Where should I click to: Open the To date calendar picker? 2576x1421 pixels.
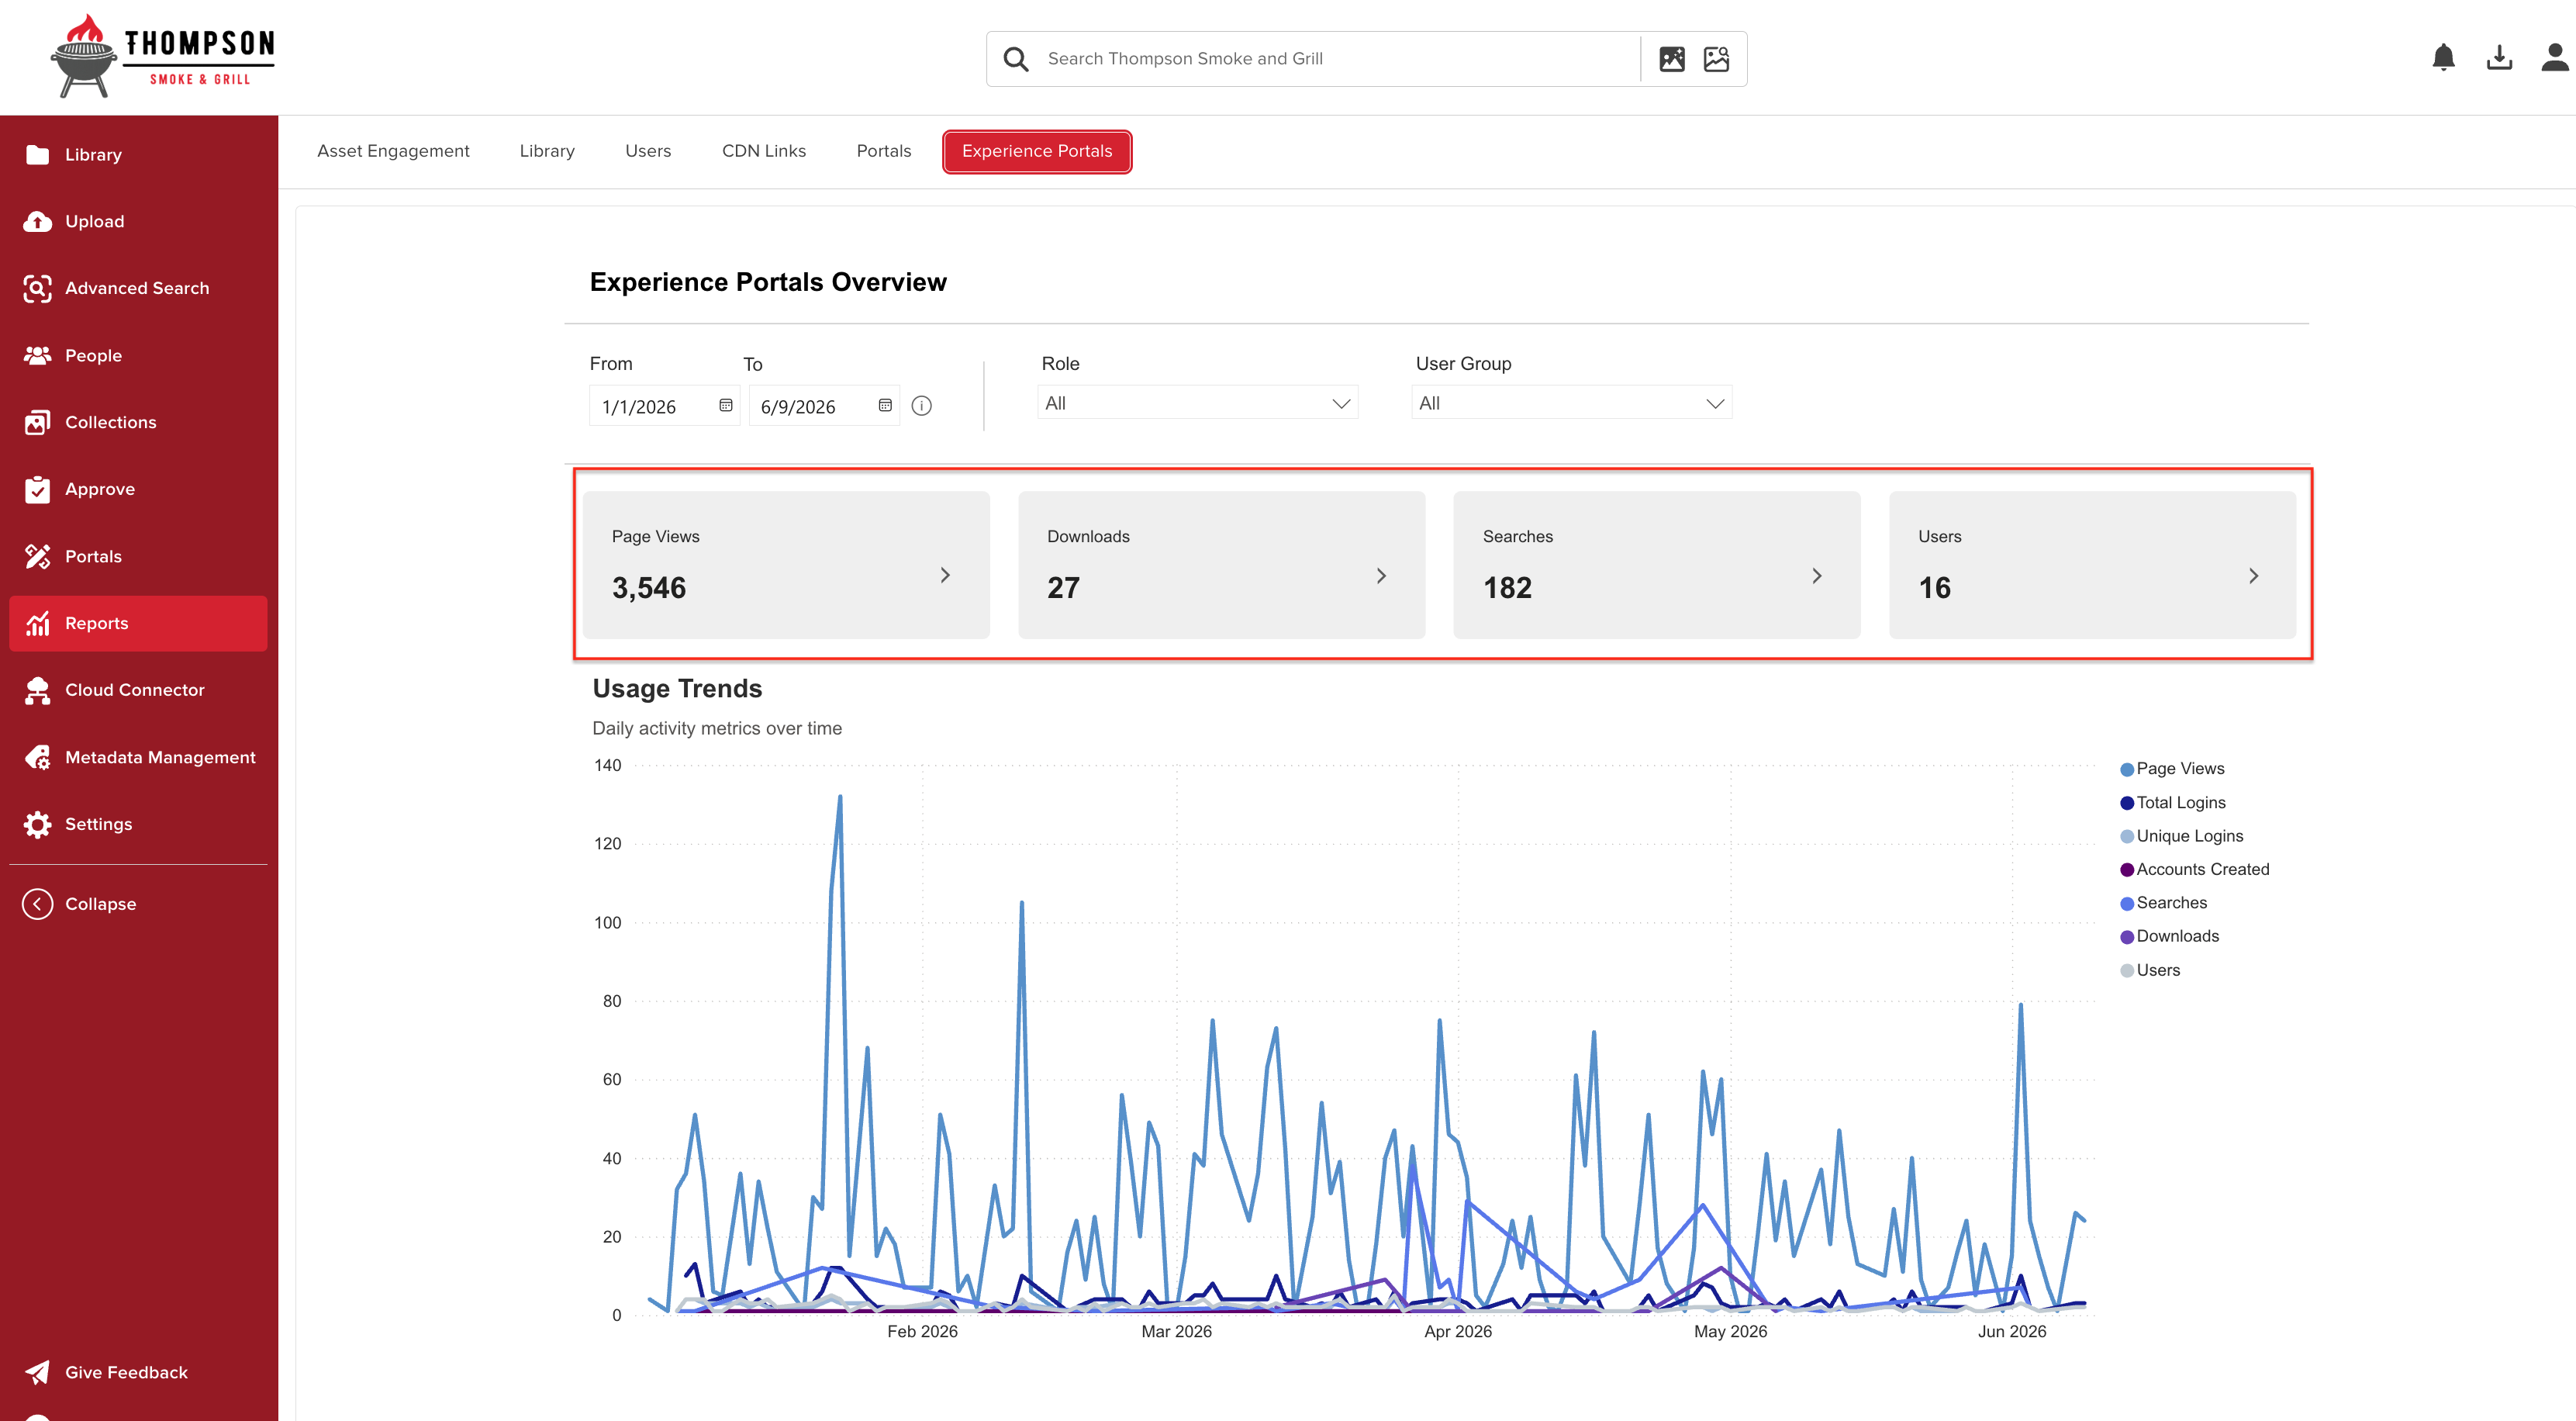point(885,405)
